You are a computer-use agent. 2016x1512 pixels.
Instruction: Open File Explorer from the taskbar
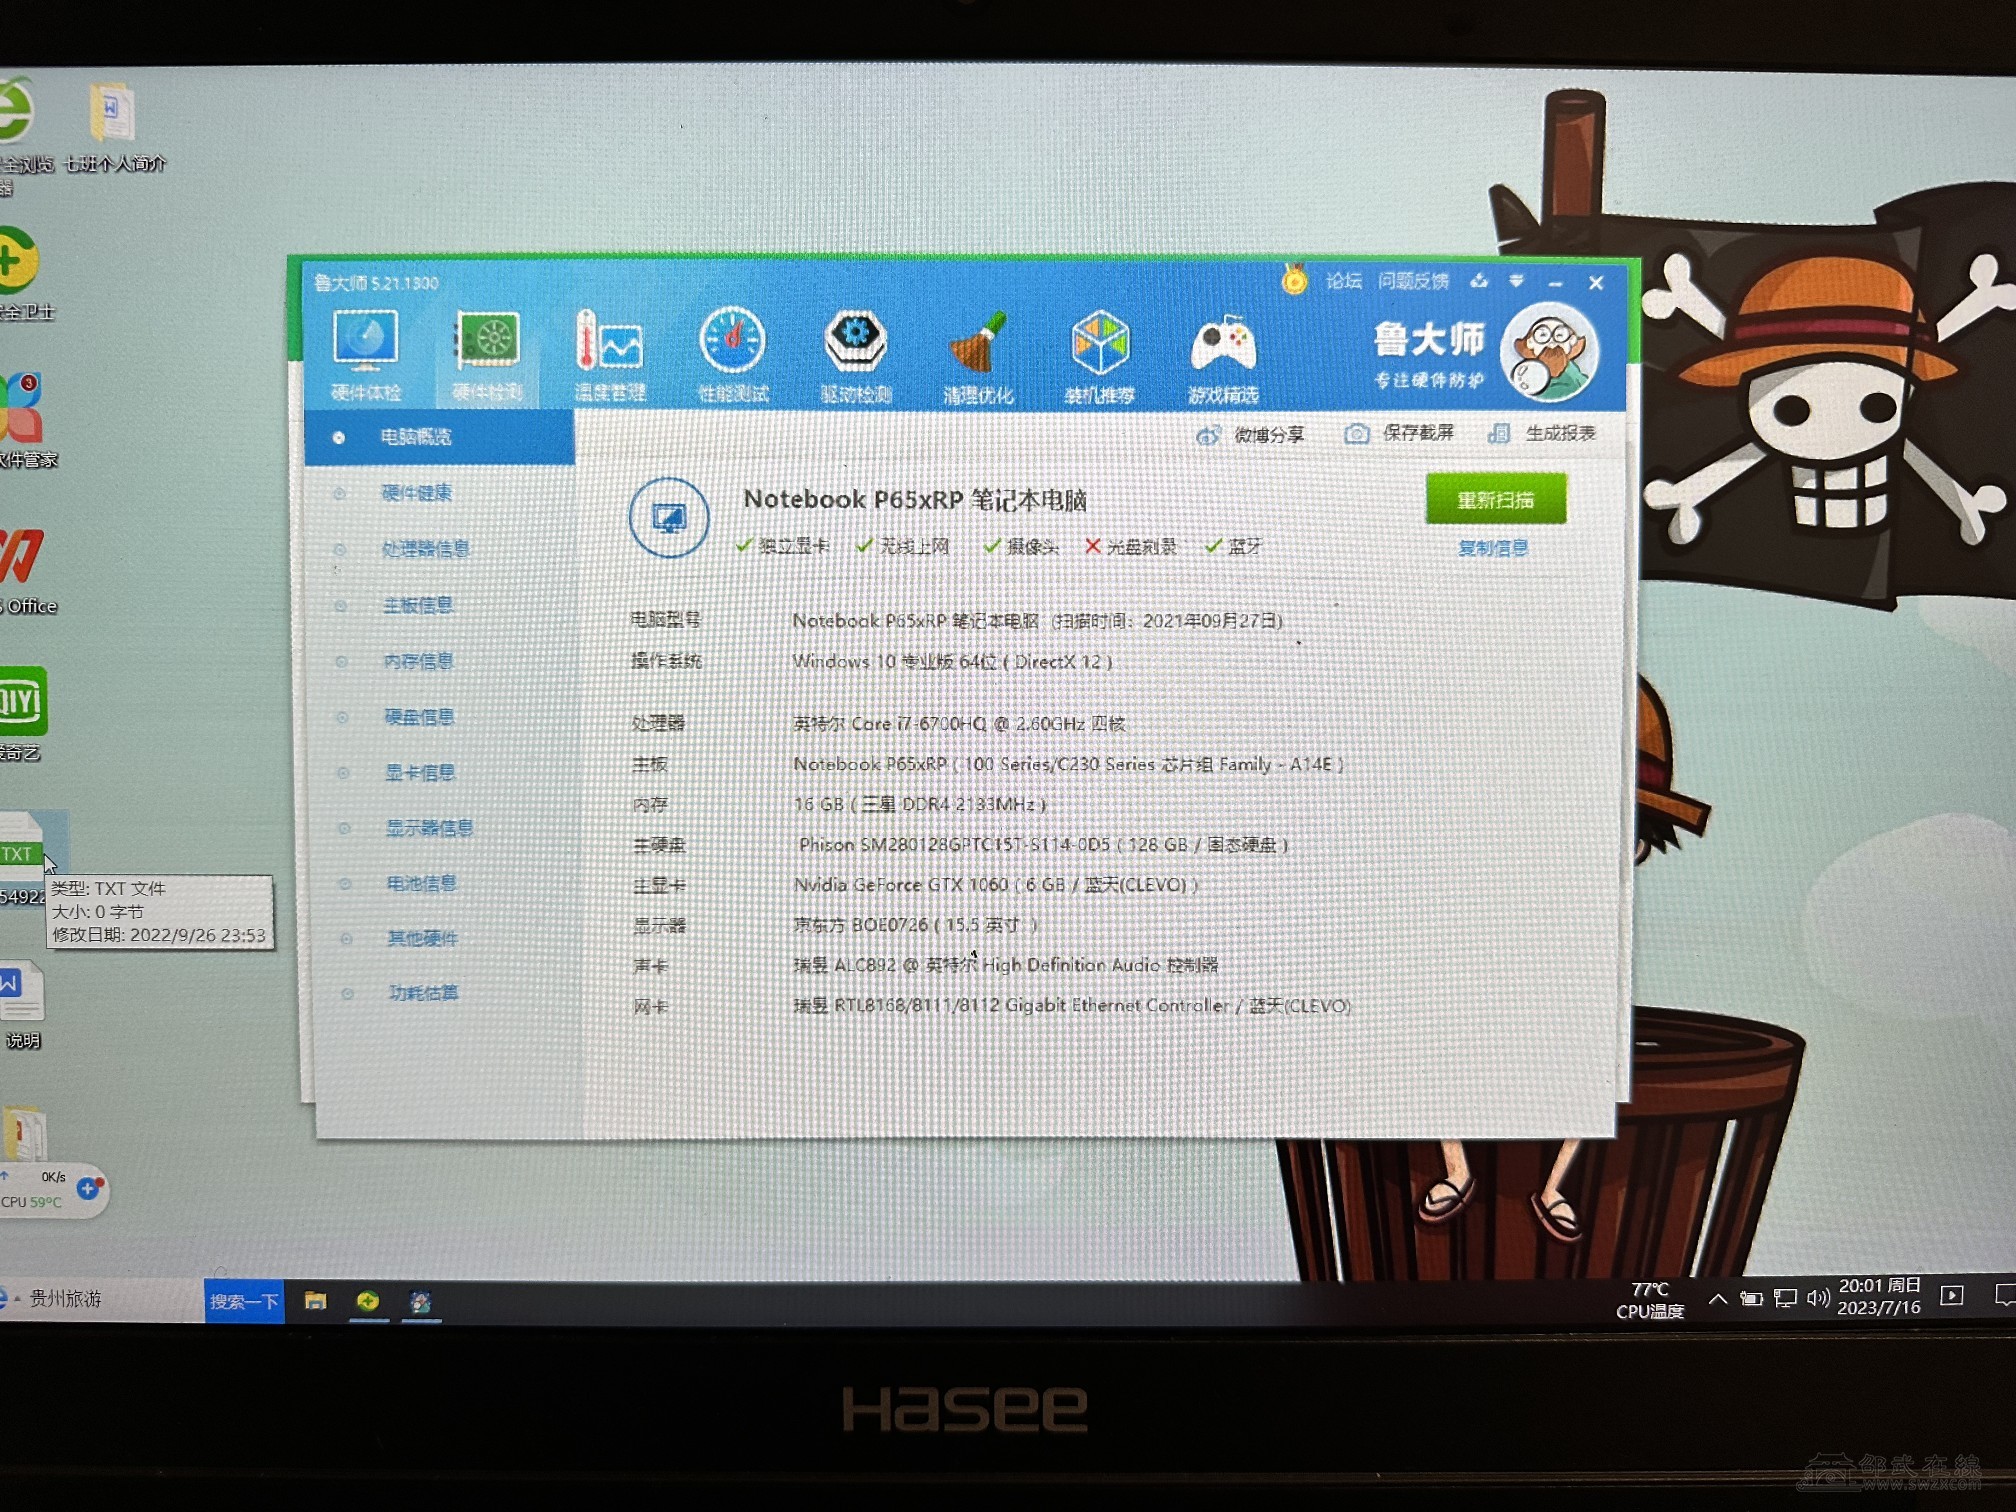tap(316, 1301)
